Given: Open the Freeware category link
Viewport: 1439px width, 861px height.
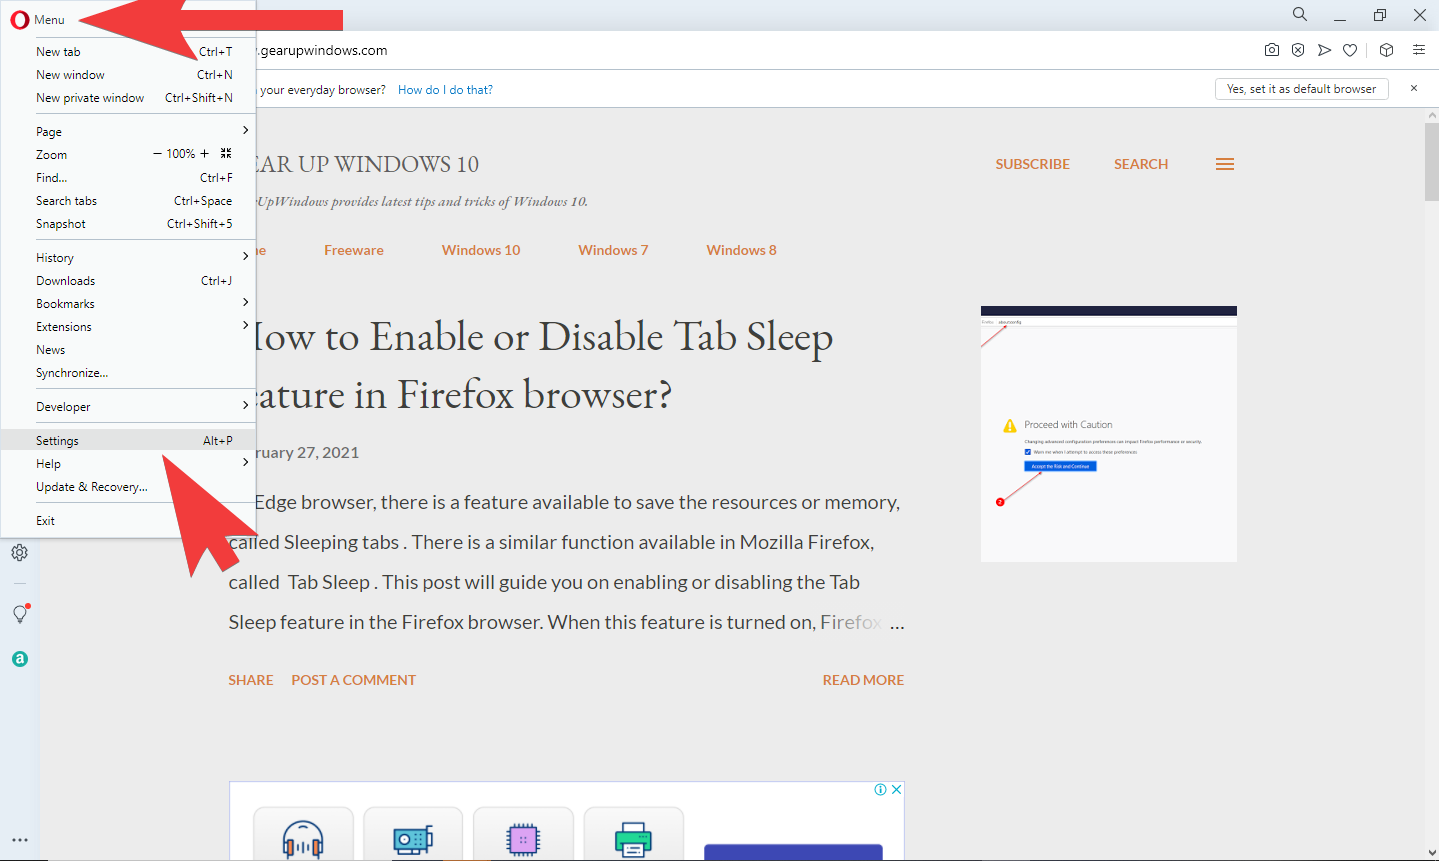Looking at the screenshot, I should [x=354, y=250].
